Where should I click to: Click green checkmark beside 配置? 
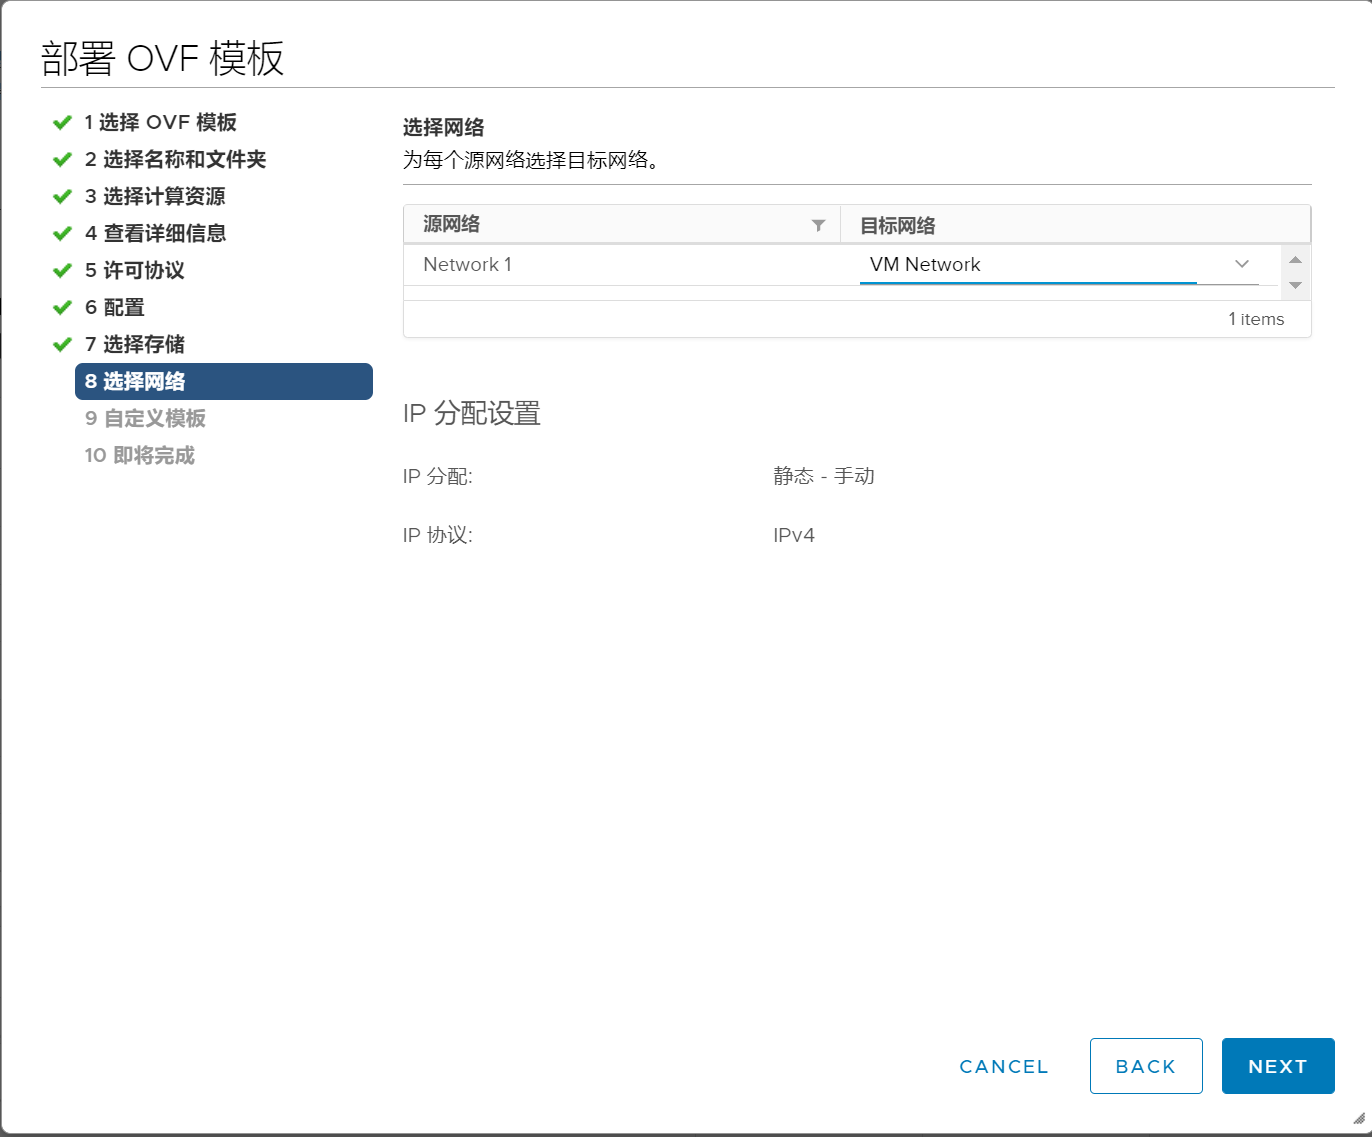tap(62, 307)
